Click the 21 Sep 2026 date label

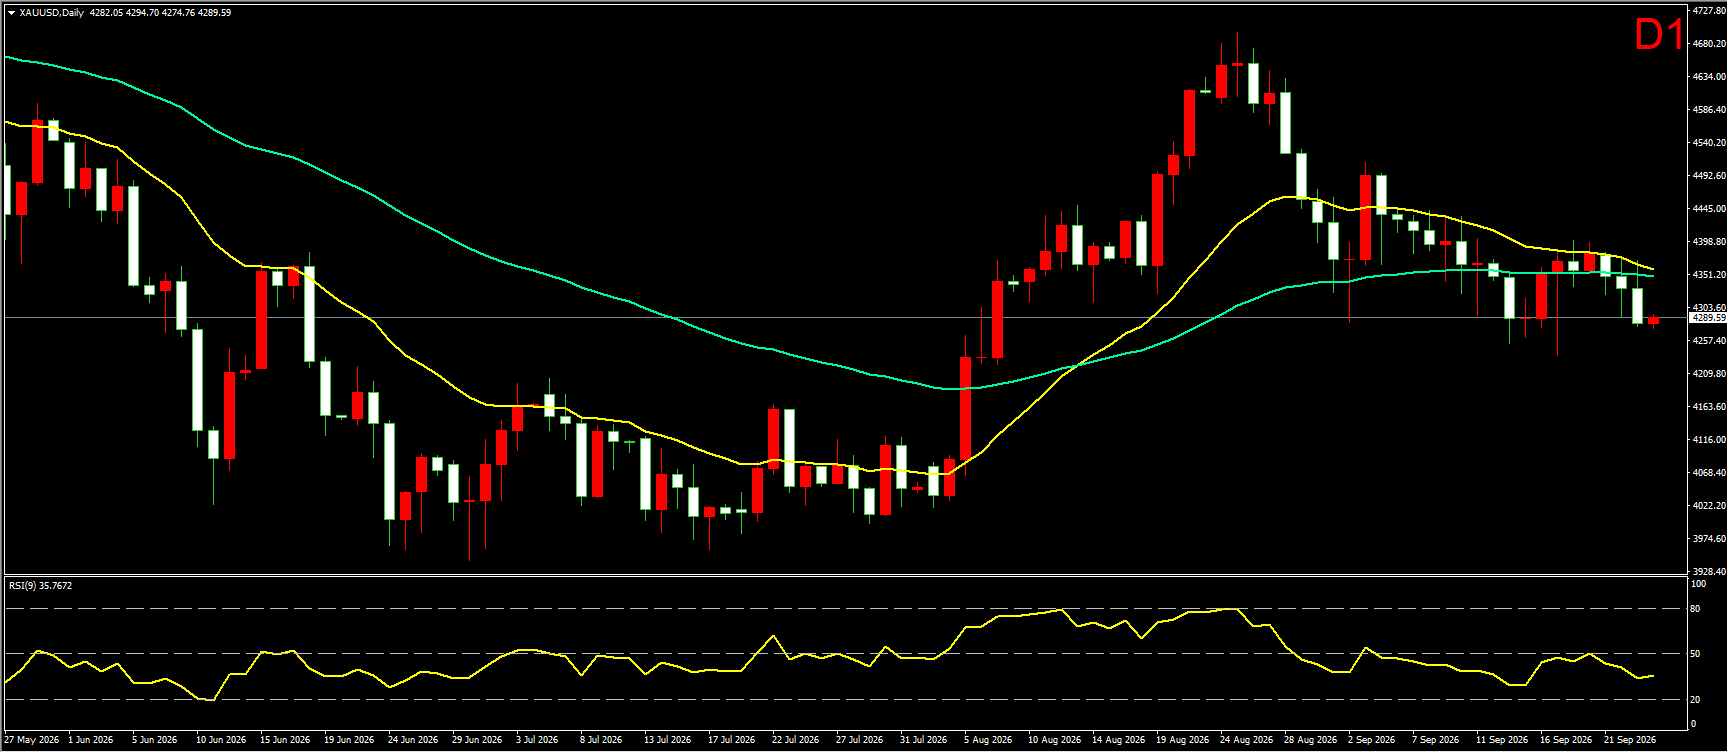[1630, 740]
